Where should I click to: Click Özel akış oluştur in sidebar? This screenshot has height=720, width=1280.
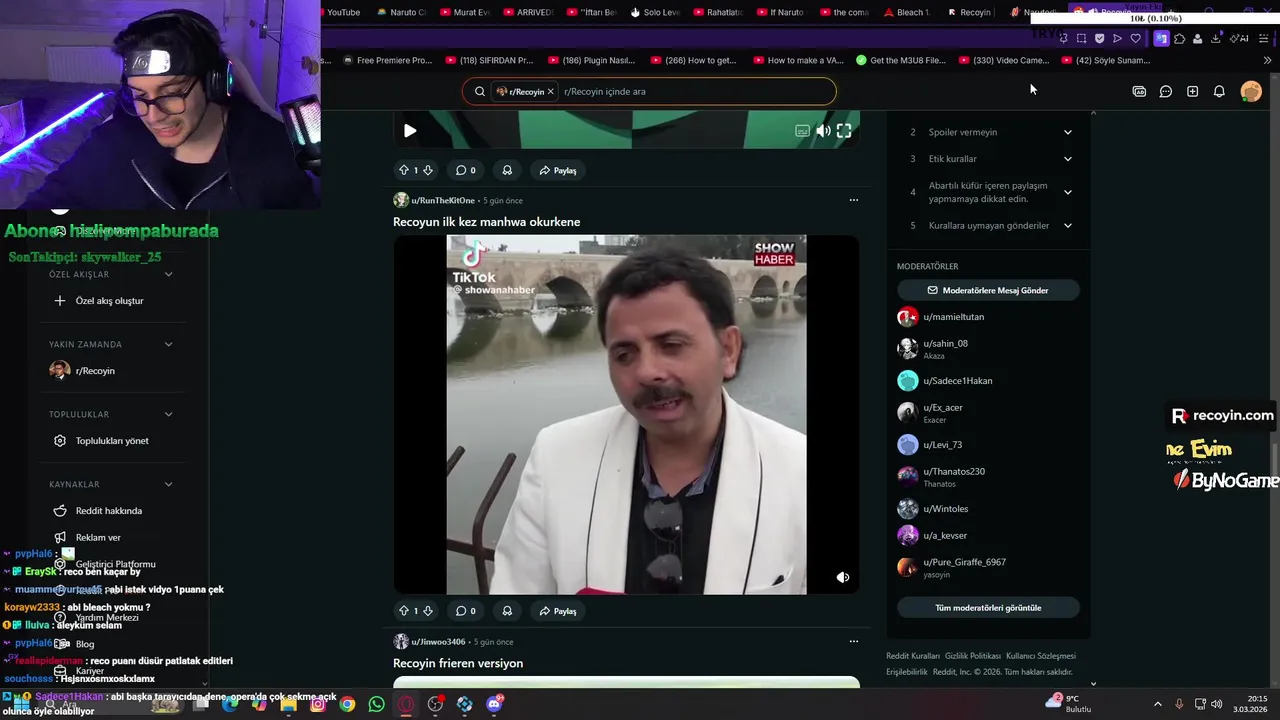[110, 301]
